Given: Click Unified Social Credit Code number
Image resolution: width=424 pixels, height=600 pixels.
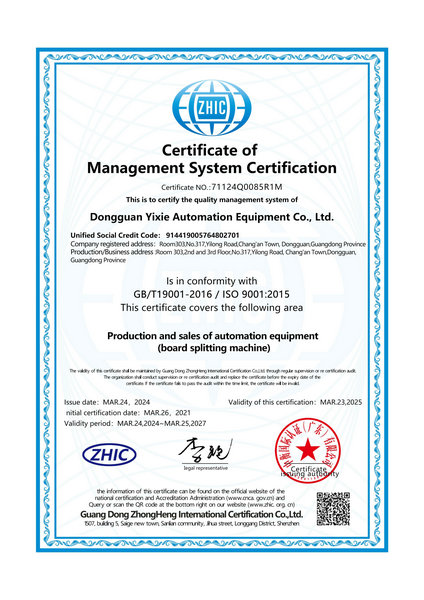Looking at the screenshot, I should (202, 235).
